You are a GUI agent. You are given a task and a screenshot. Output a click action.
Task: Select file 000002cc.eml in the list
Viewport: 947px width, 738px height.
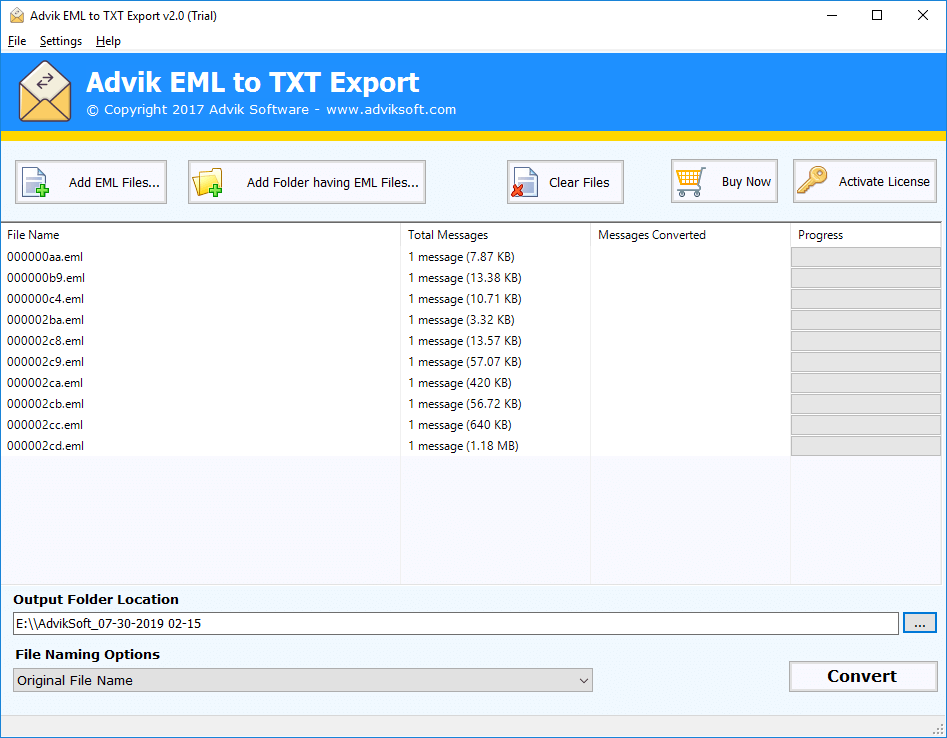[45, 425]
